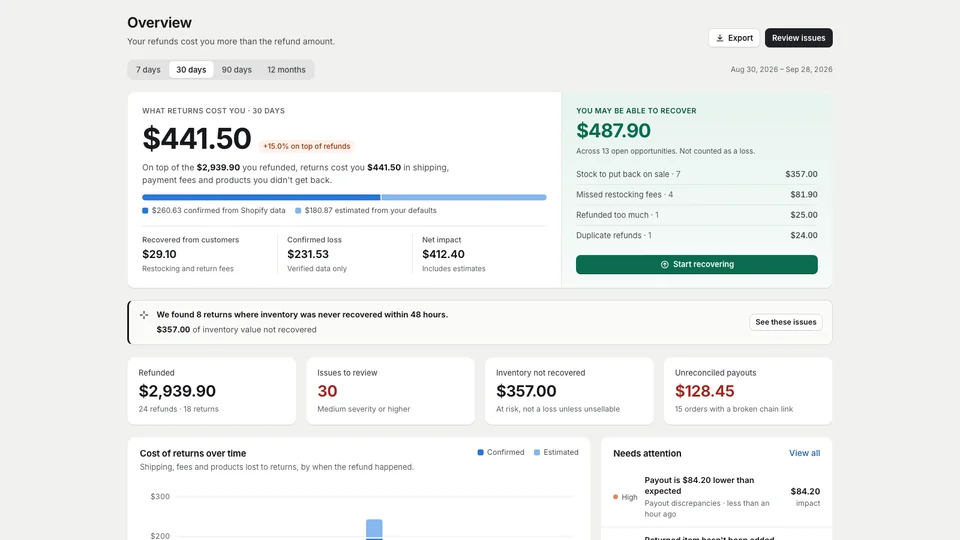Click See these issues button

pos(786,322)
